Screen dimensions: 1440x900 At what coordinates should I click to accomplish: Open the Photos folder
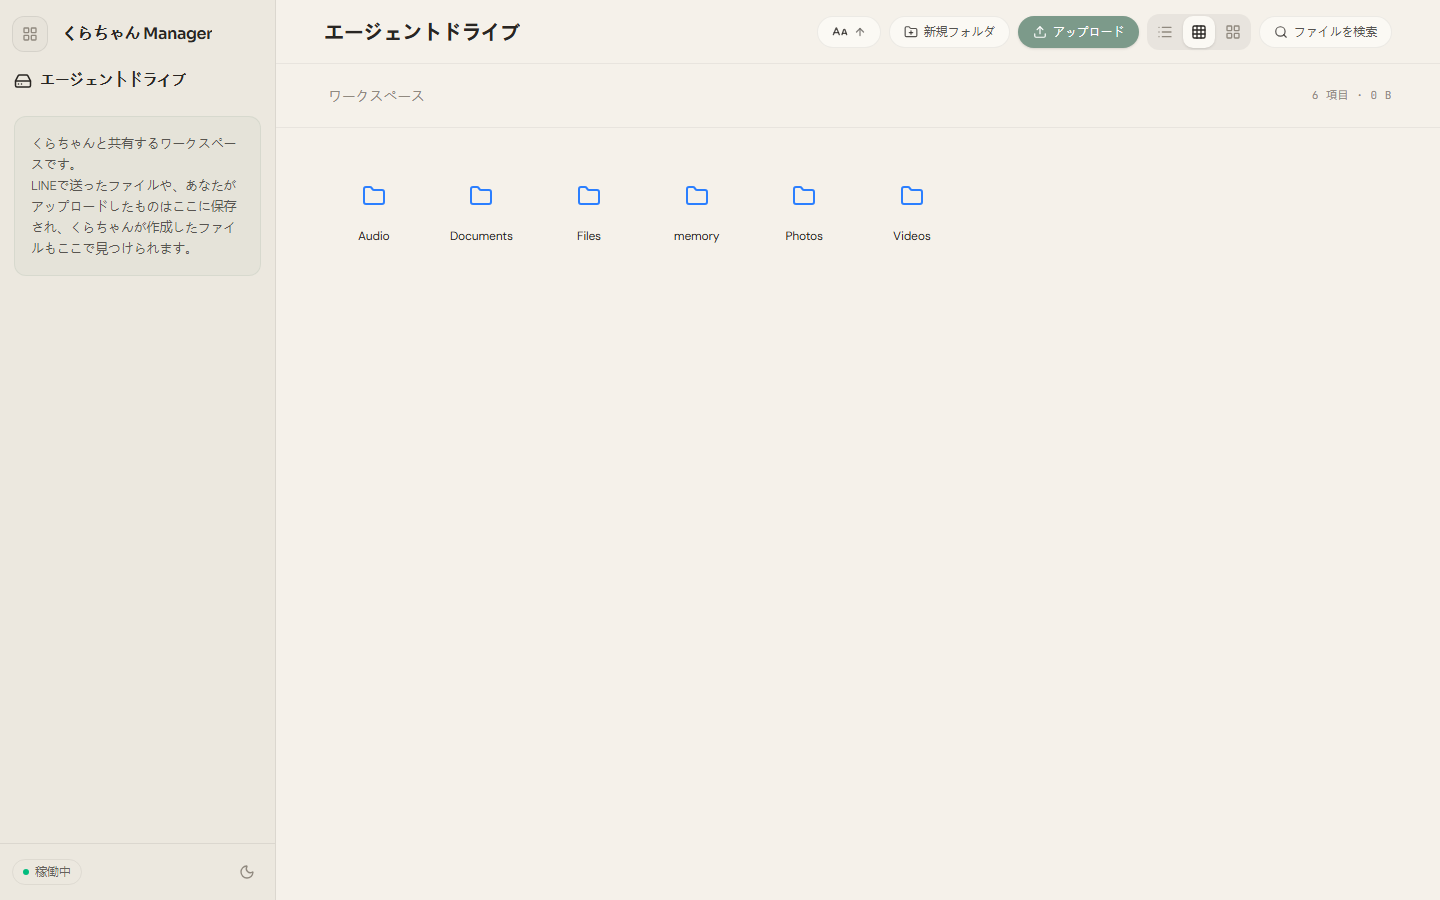[804, 212]
